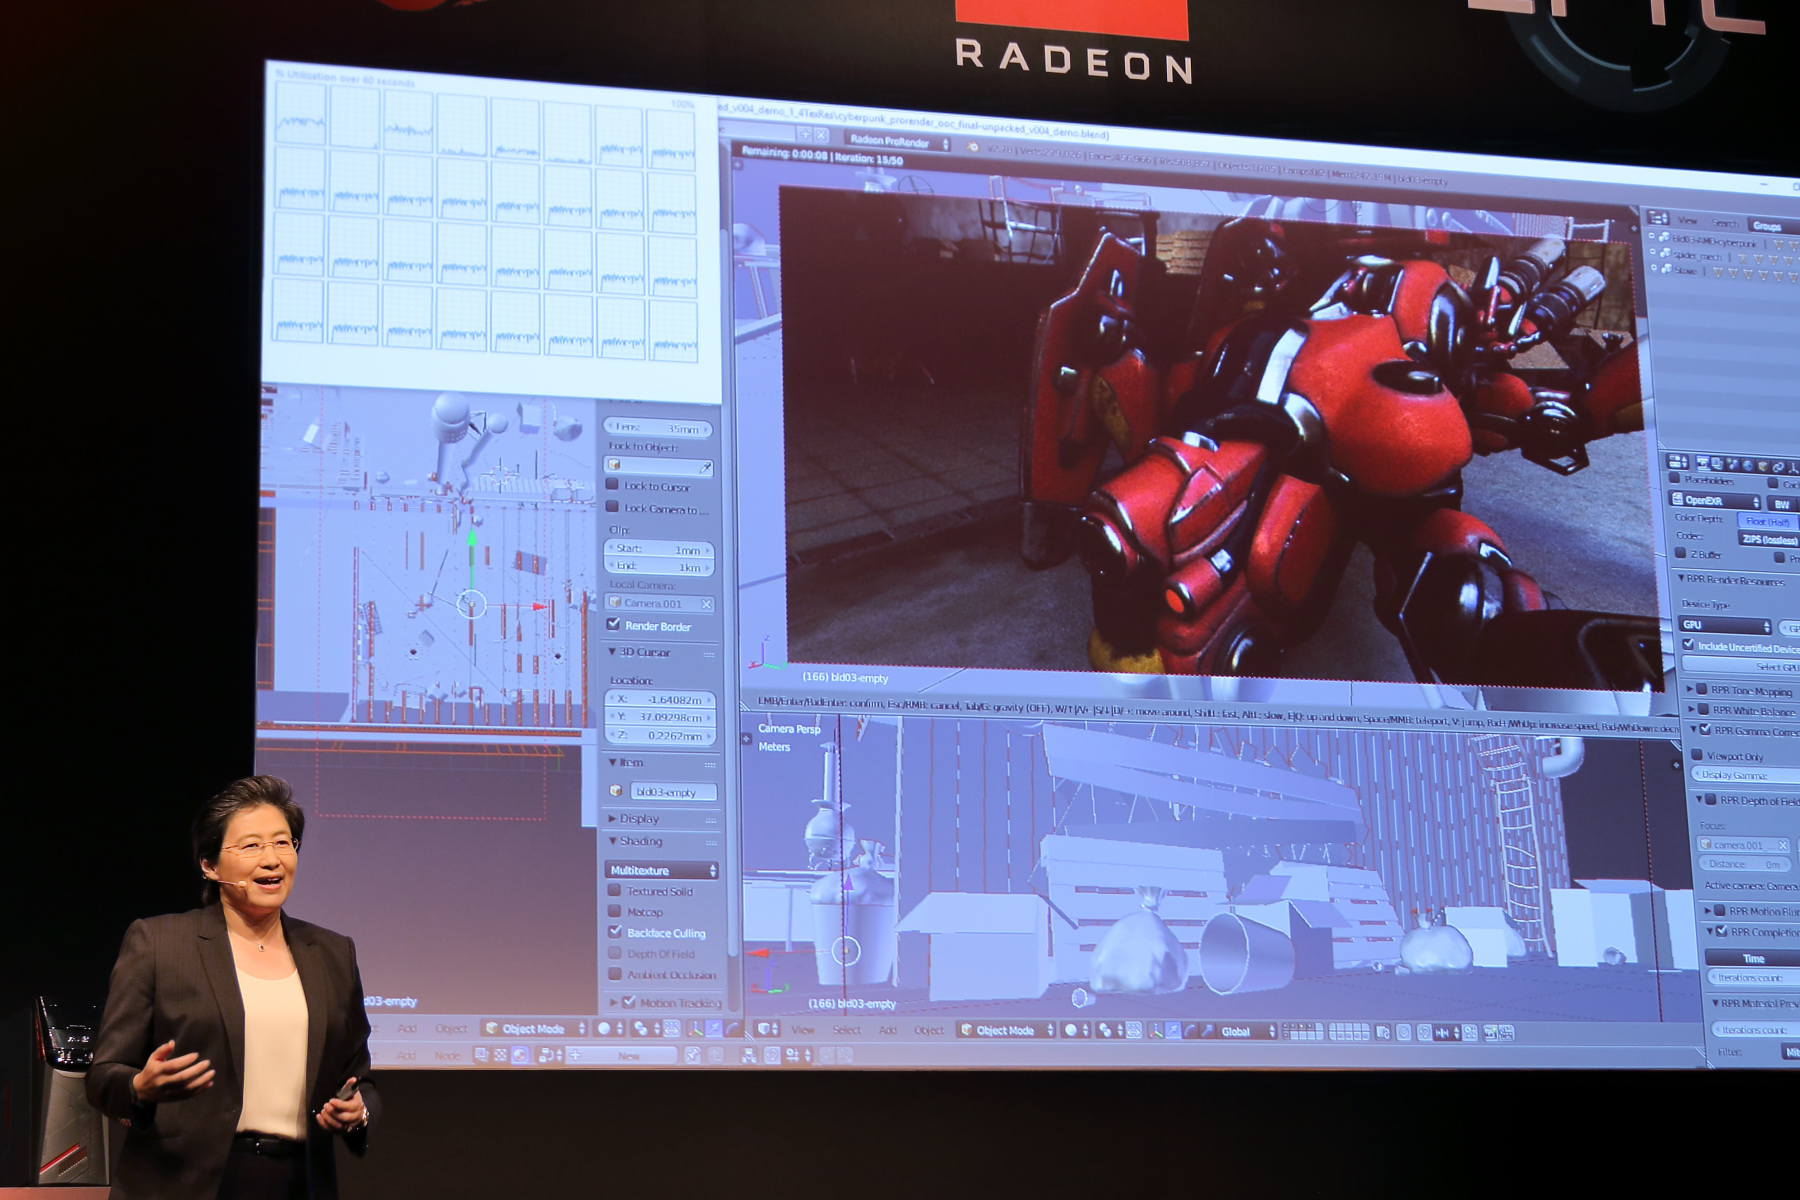
Task: Uncheck the Render Border checkbox
Action: pyautogui.click(x=614, y=625)
